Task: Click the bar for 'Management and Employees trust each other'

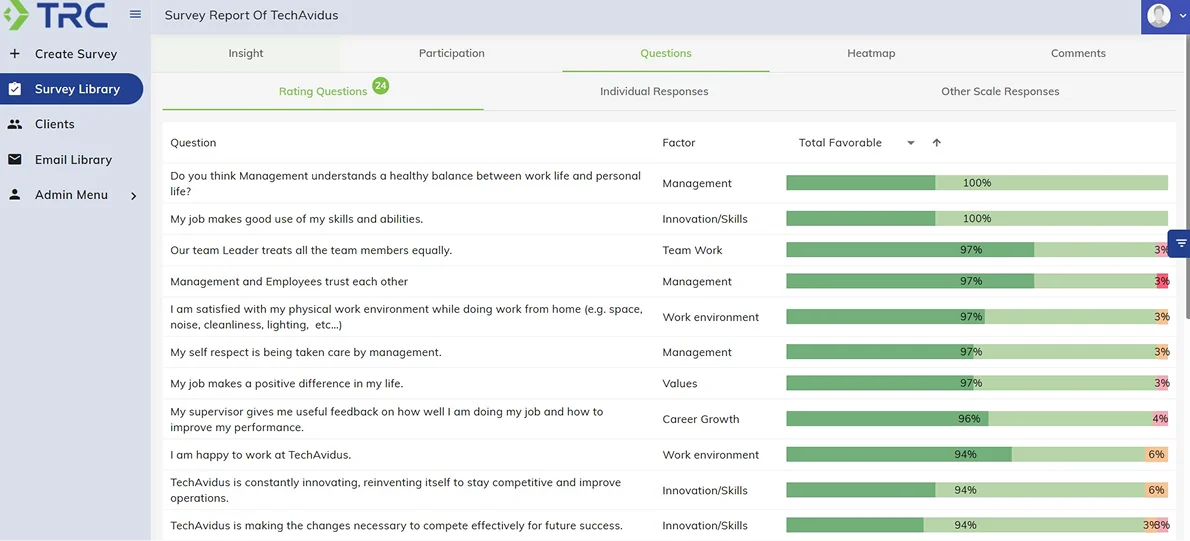Action: coord(977,281)
